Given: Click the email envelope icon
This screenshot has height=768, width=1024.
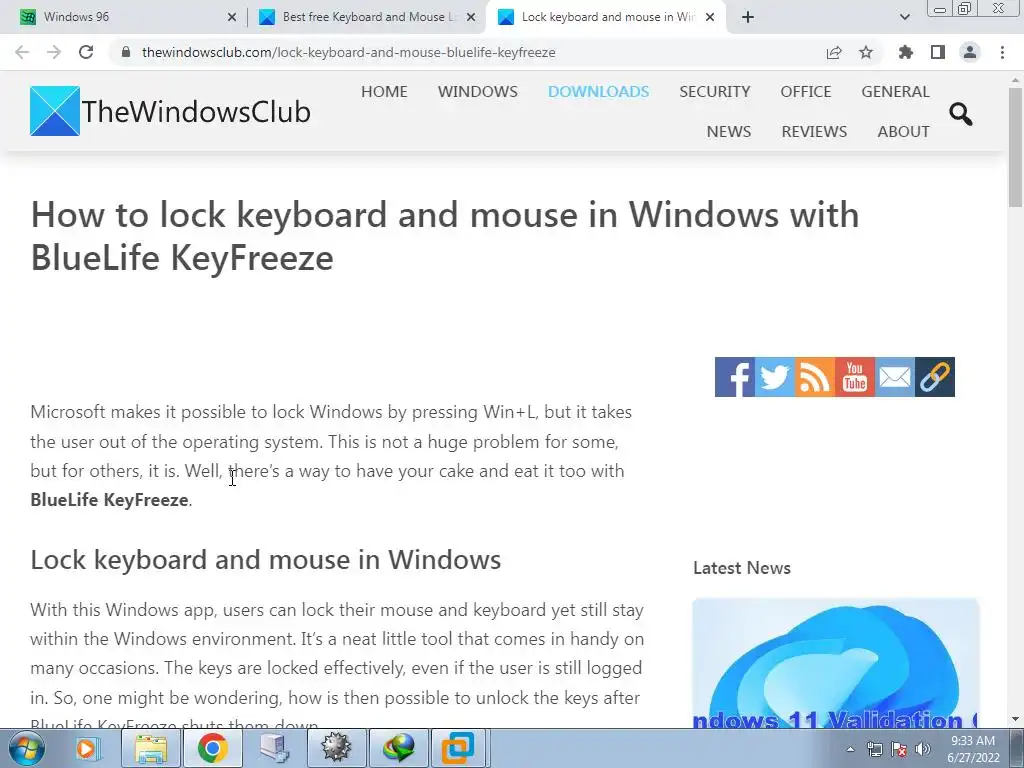Looking at the screenshot, I should click(x=895, y=377).
